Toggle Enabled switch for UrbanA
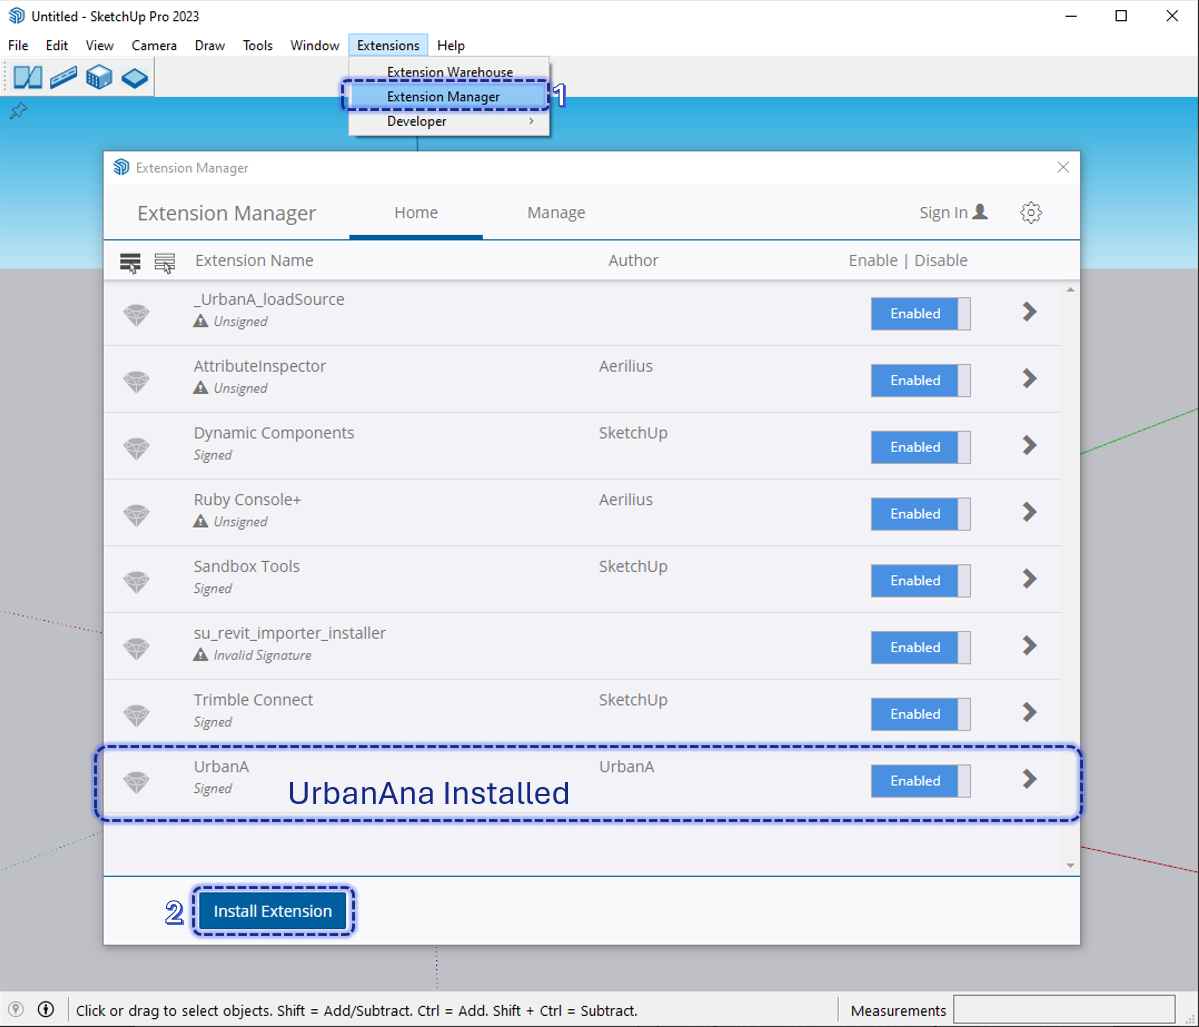The width and height of the screenshot is (1199, 1027). click(921, 781)
